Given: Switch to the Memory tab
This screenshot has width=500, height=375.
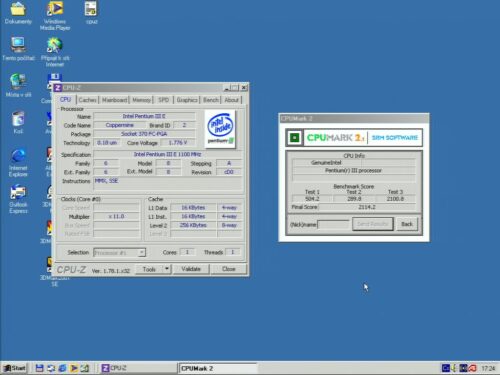Looking at the screenshot, I should pos(141,100).
